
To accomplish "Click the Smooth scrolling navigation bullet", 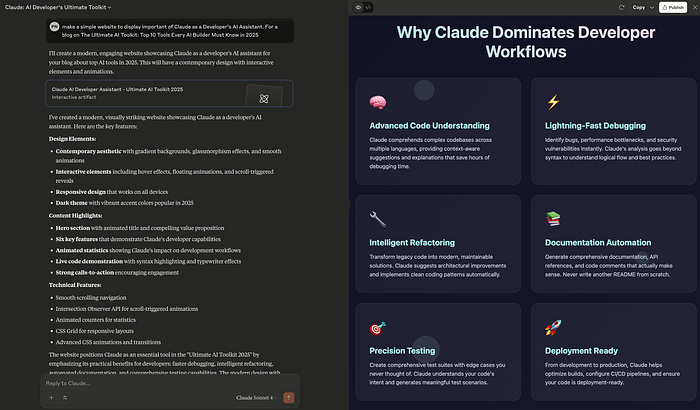I will point(91,297).
